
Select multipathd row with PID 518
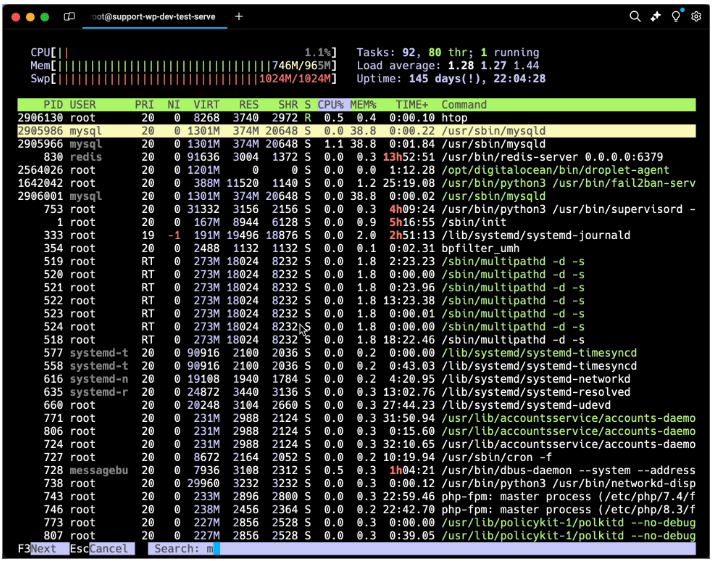(x=356, y=340)
